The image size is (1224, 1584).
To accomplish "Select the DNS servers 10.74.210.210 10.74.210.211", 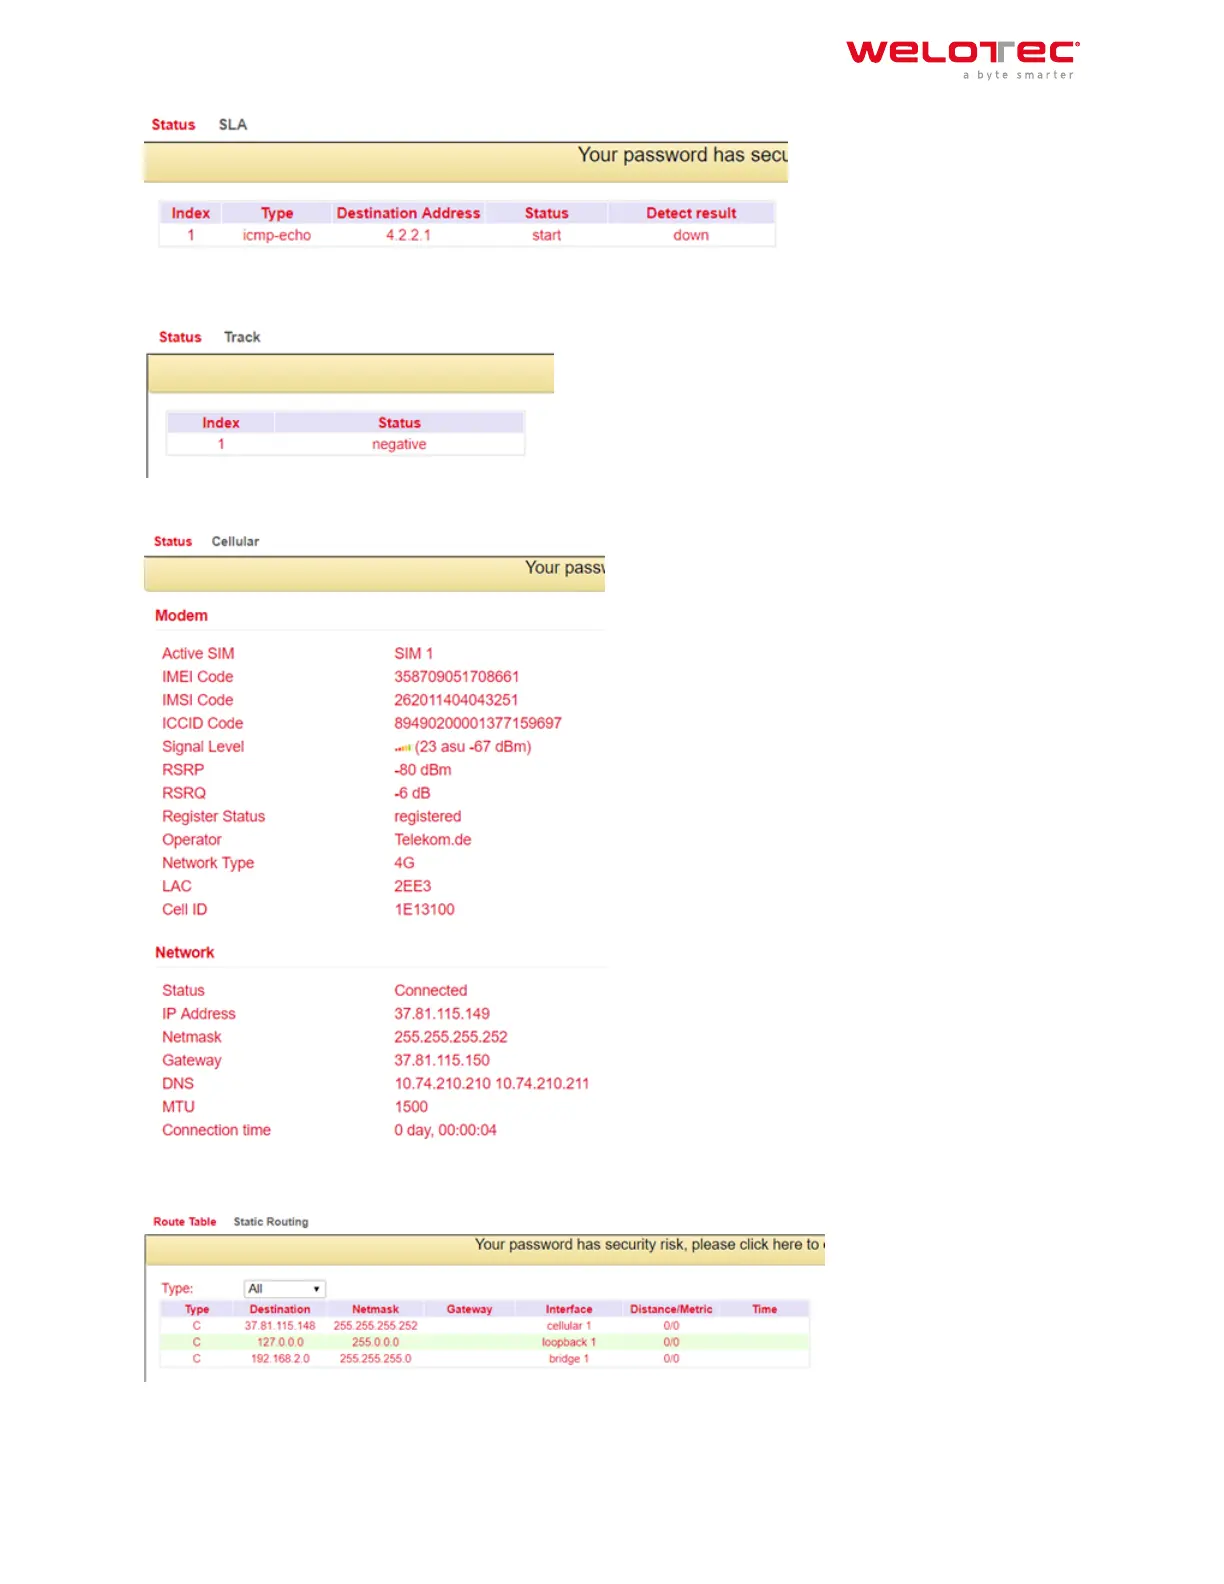I will pos(491,1084).
